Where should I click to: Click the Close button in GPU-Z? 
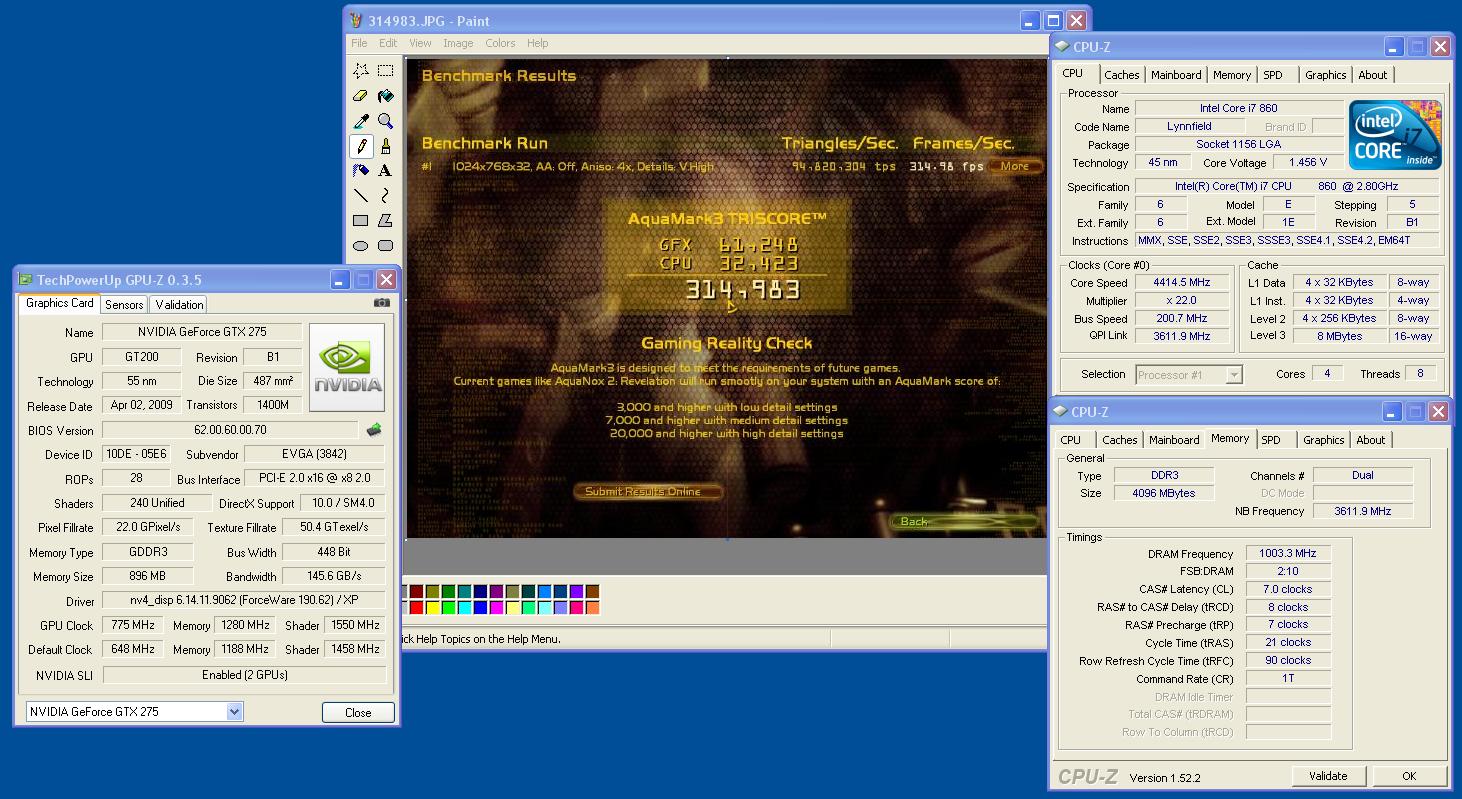(x=358, y=712)
